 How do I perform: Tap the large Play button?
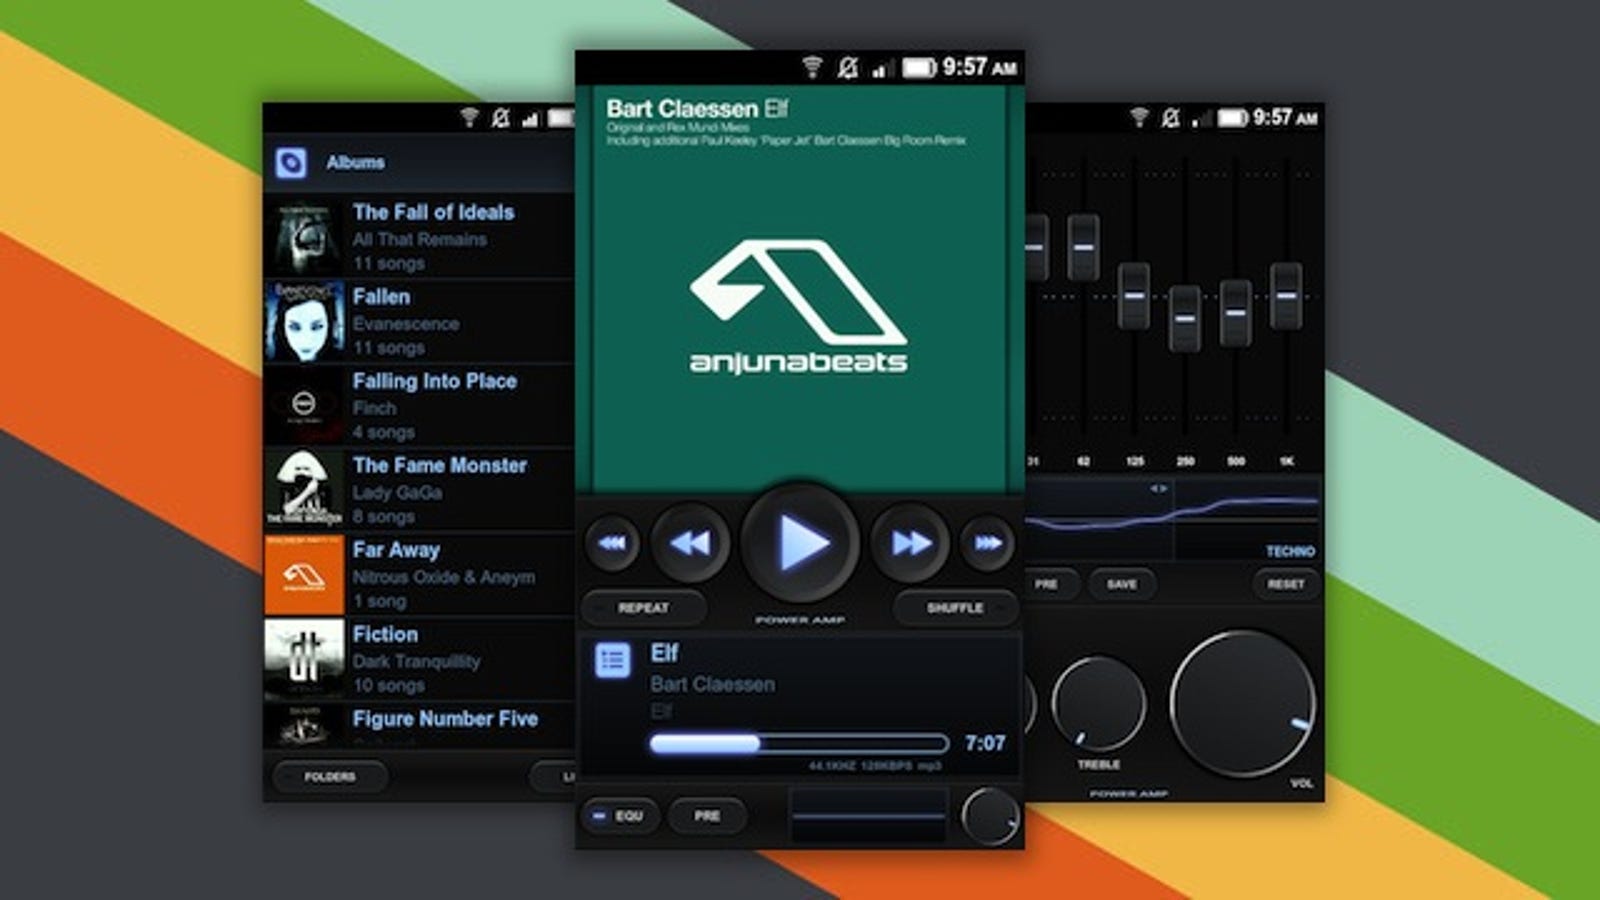[x=800, y=543]
